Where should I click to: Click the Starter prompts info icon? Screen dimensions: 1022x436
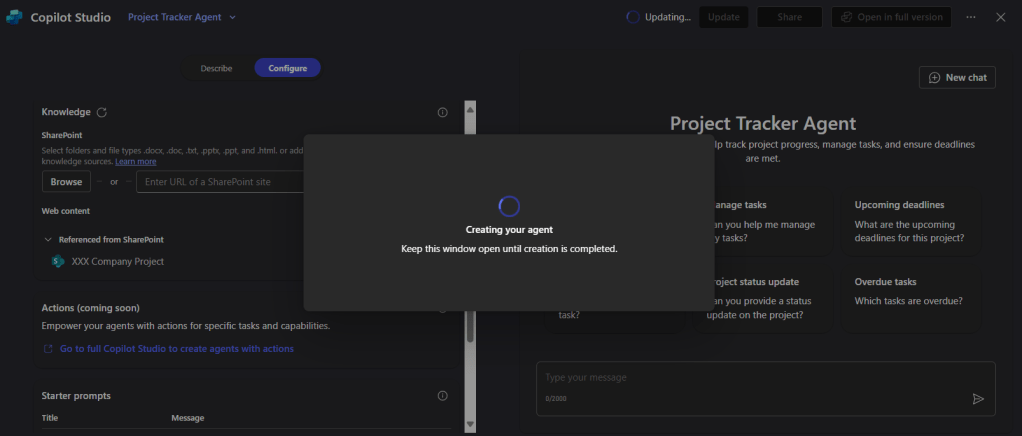point(442,396)
